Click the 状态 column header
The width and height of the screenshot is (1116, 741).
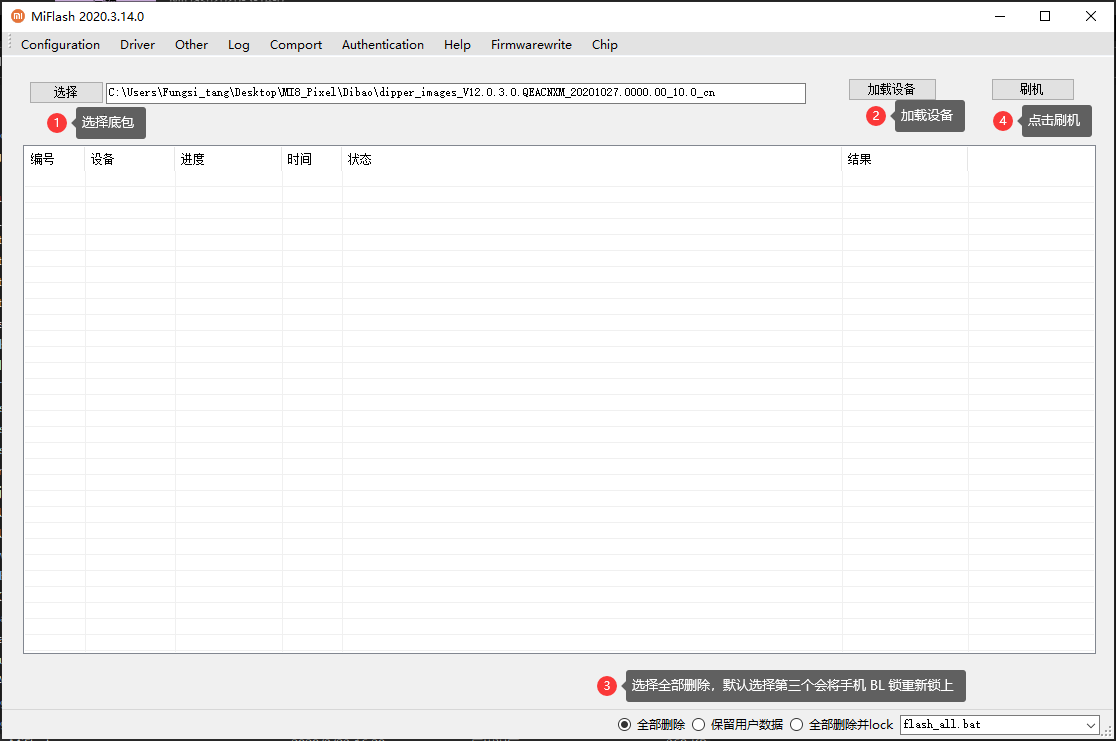click(591, 159)
